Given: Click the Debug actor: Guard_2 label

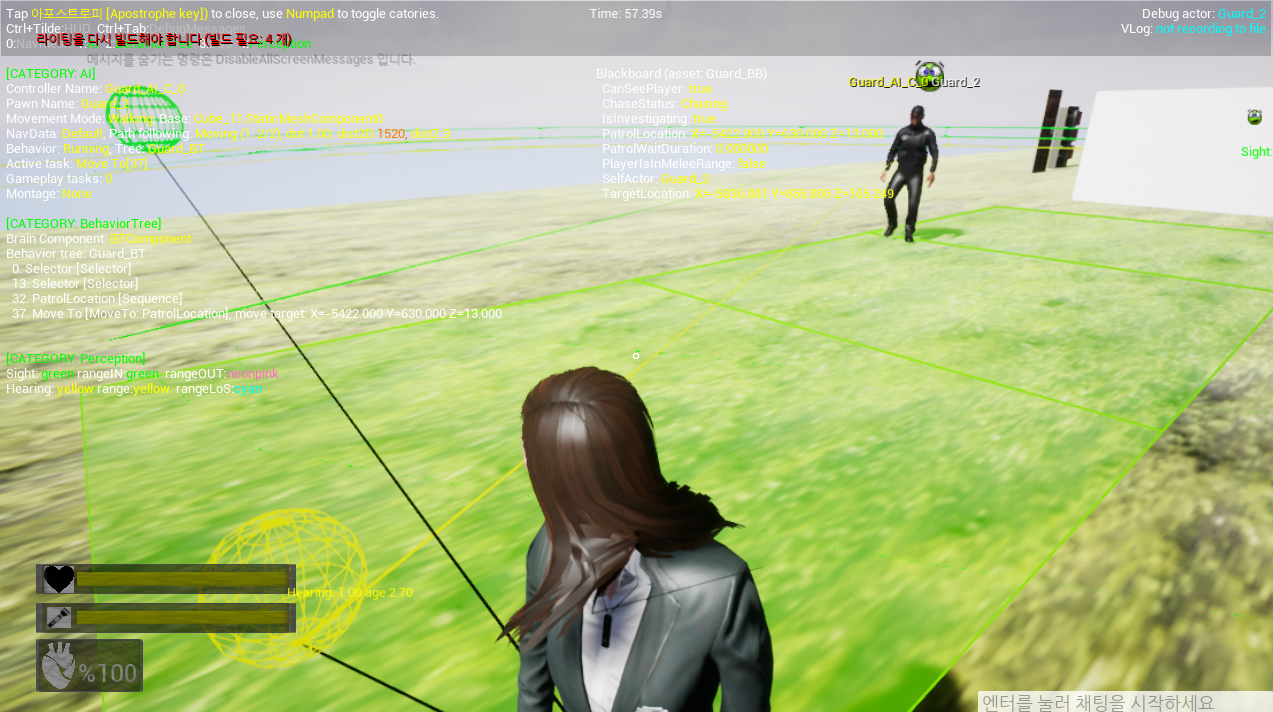Looking at the screenshot, I should [1204, 14].
